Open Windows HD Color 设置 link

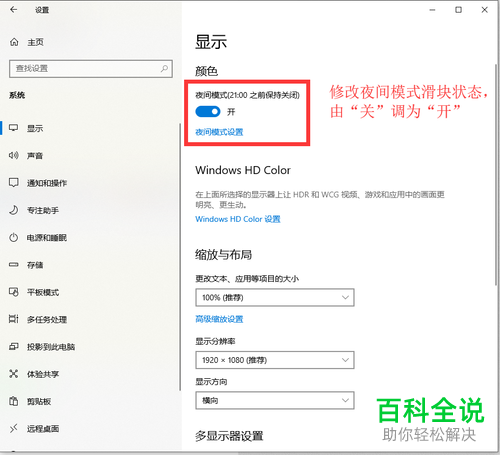coord(238,219)
